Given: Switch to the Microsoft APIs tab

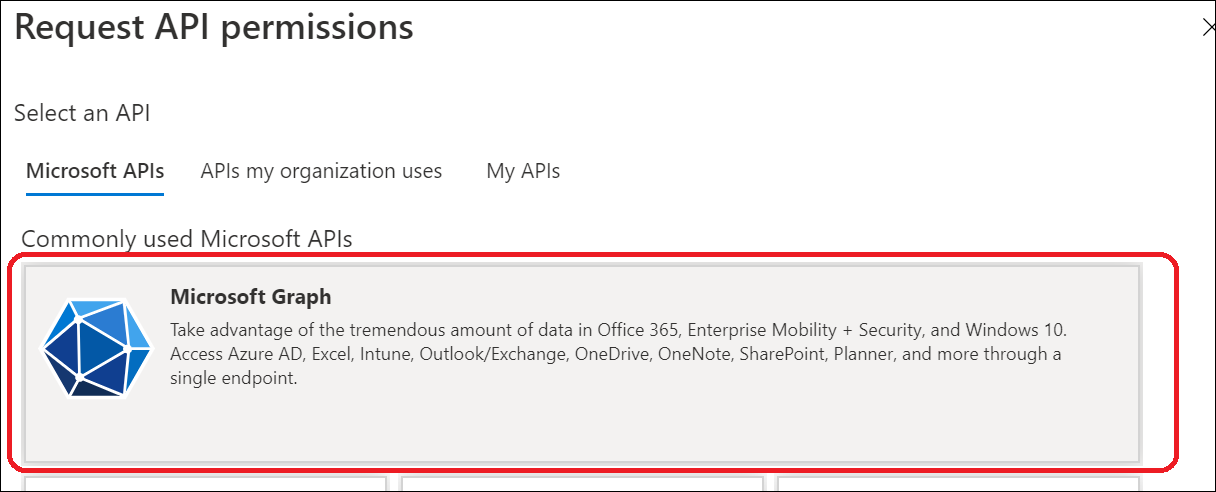Looking at the screenshot, I should pyautogui.click(x=95, y=171).
